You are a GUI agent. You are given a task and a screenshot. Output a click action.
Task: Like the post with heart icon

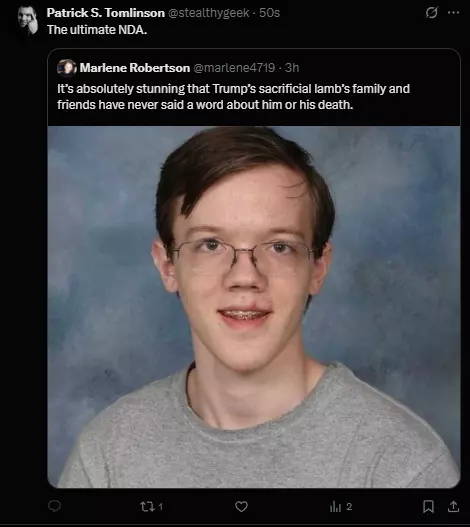point(241,506)
